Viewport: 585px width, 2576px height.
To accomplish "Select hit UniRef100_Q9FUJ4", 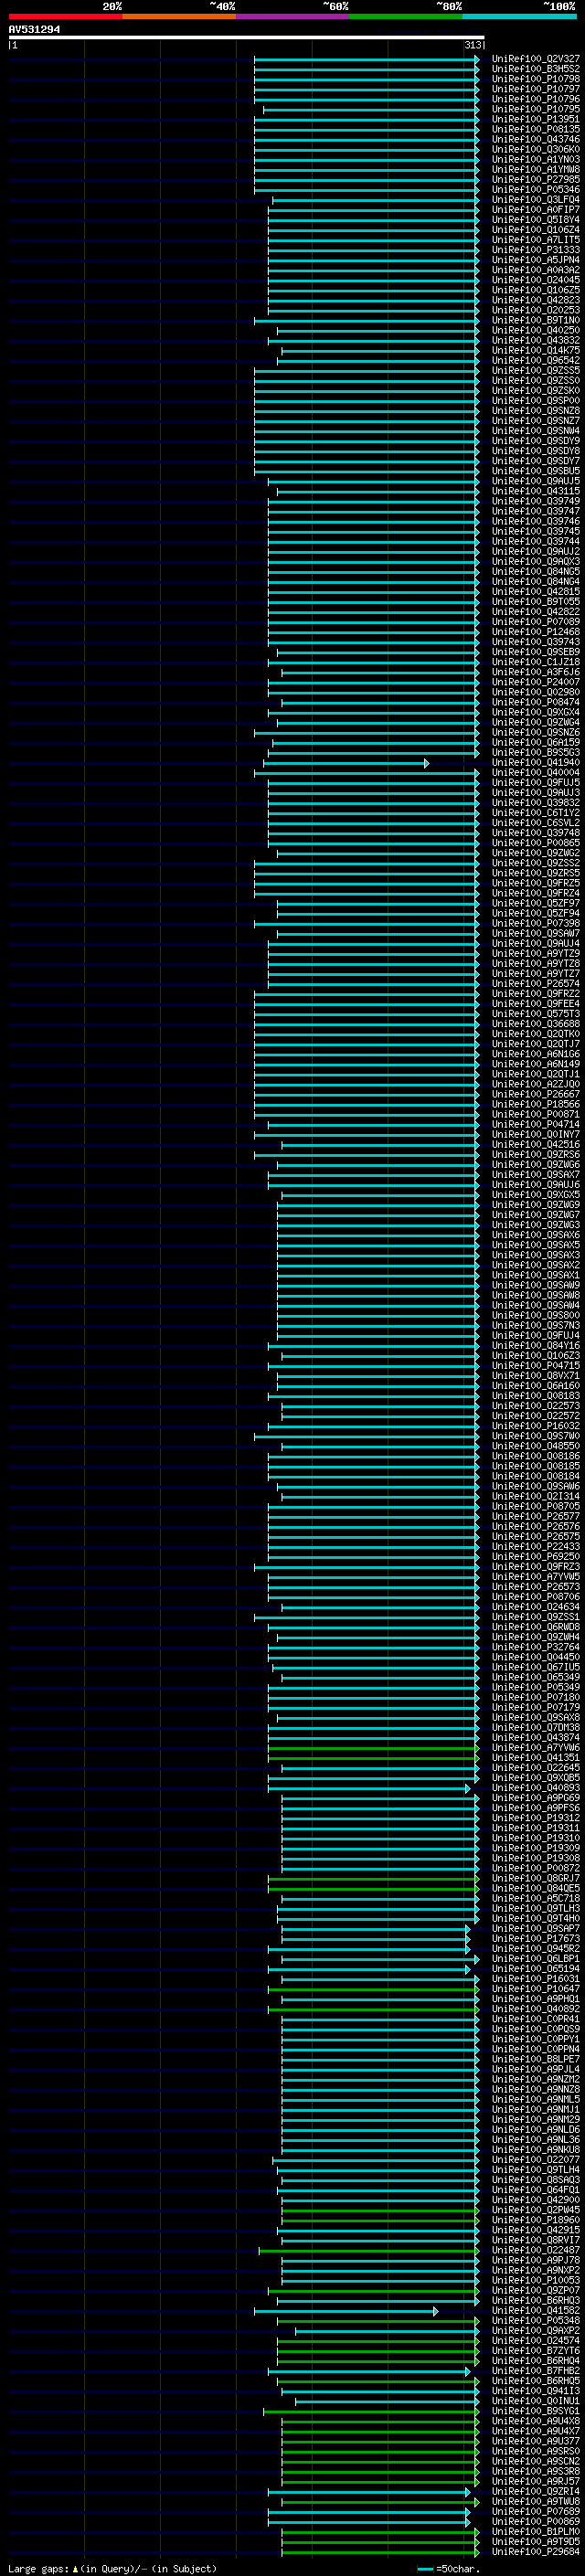I will [536, 1335].
